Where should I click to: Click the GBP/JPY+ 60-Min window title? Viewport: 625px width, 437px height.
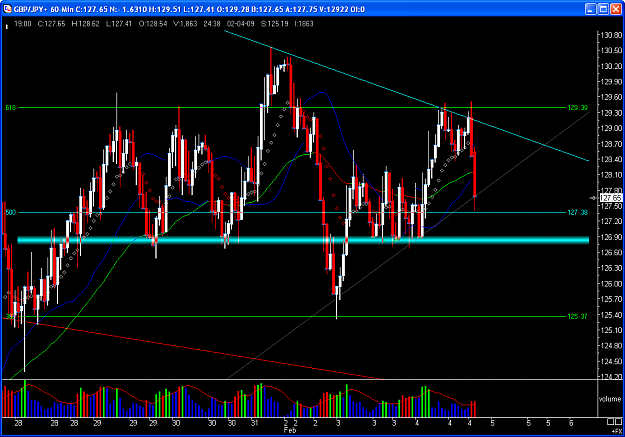44,9
